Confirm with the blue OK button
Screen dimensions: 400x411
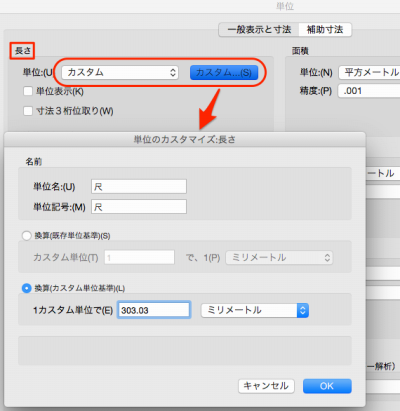coord(327,386)
